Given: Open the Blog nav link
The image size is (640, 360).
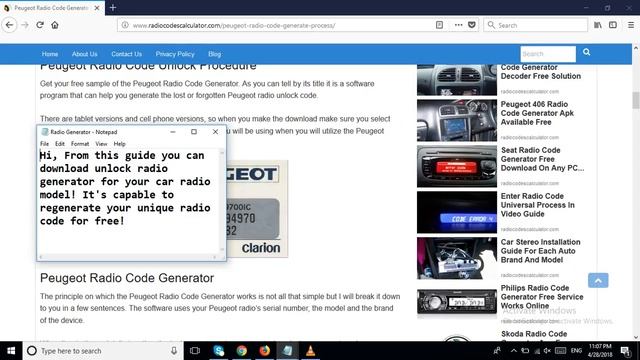Looking at the screenshot, I should pos(214,54).
